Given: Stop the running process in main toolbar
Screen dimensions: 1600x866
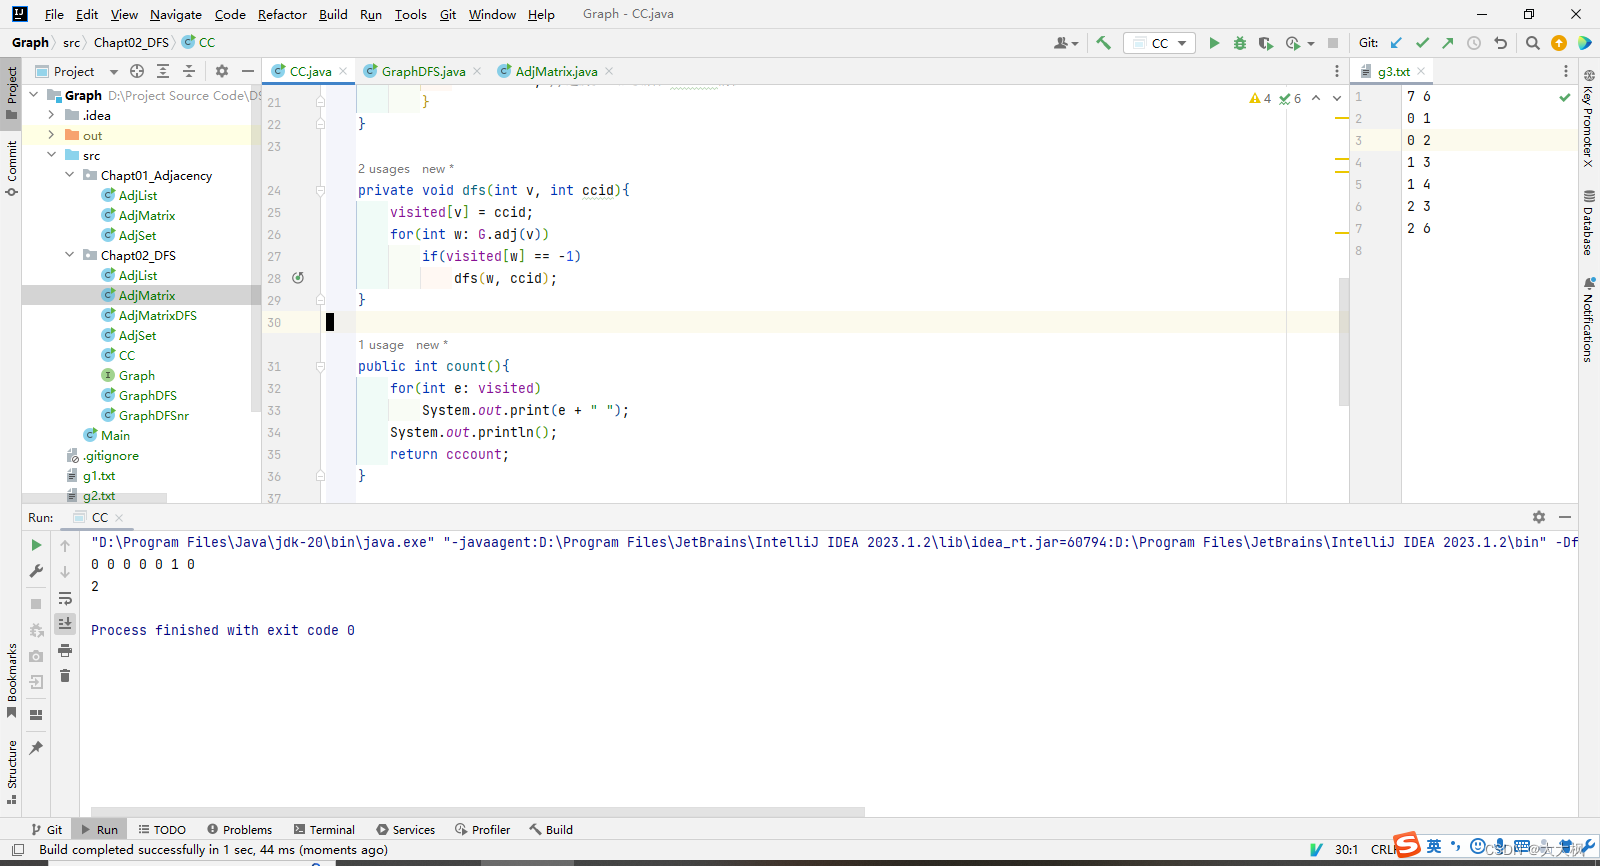Looking at the screenshot, I should (1333, 43).
